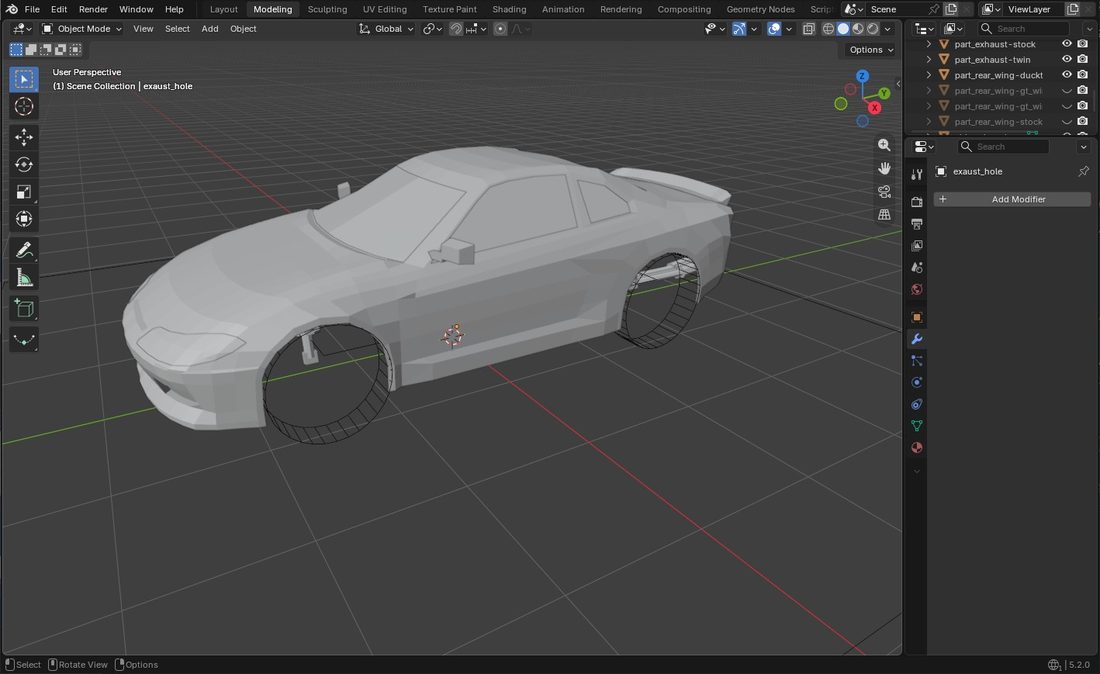Activate the 3D Cursor tool
The height and width of the screenshot is (674, 1100).
pyautogui.click(x=24, y=107)
